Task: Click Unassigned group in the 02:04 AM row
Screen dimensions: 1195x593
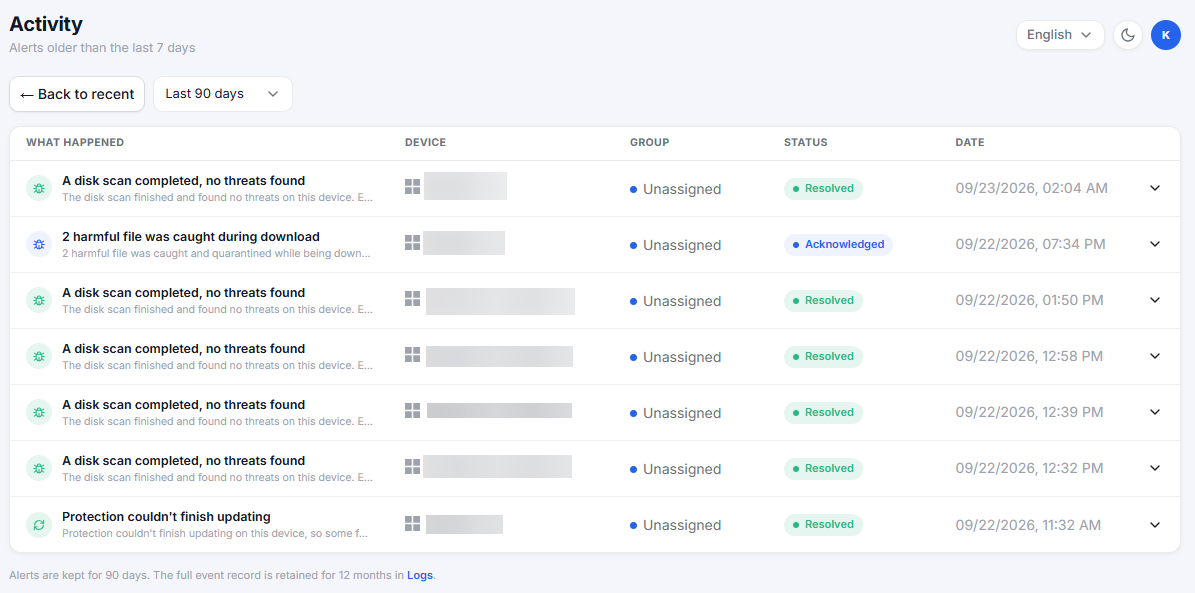Action: (x=676, y=189)
